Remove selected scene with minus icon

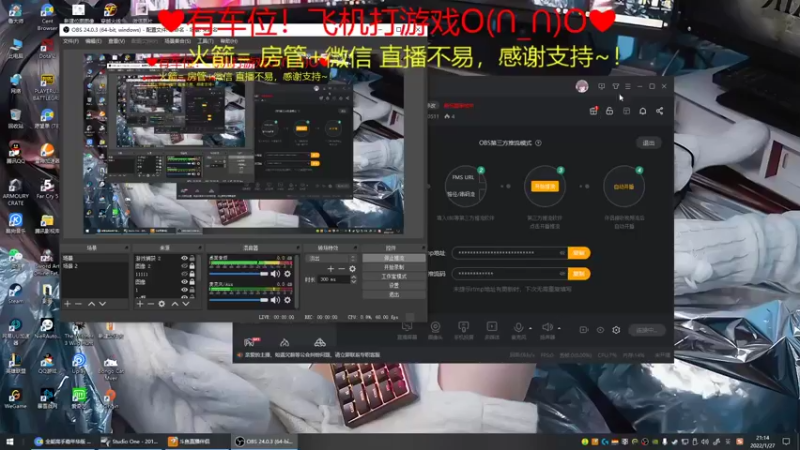[x=79, y=304]
